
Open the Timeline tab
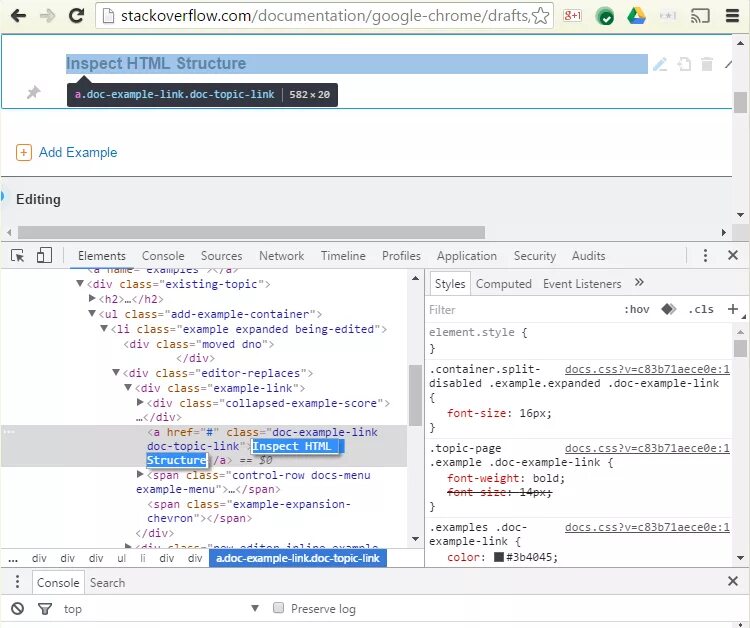(x=343, y=256)
